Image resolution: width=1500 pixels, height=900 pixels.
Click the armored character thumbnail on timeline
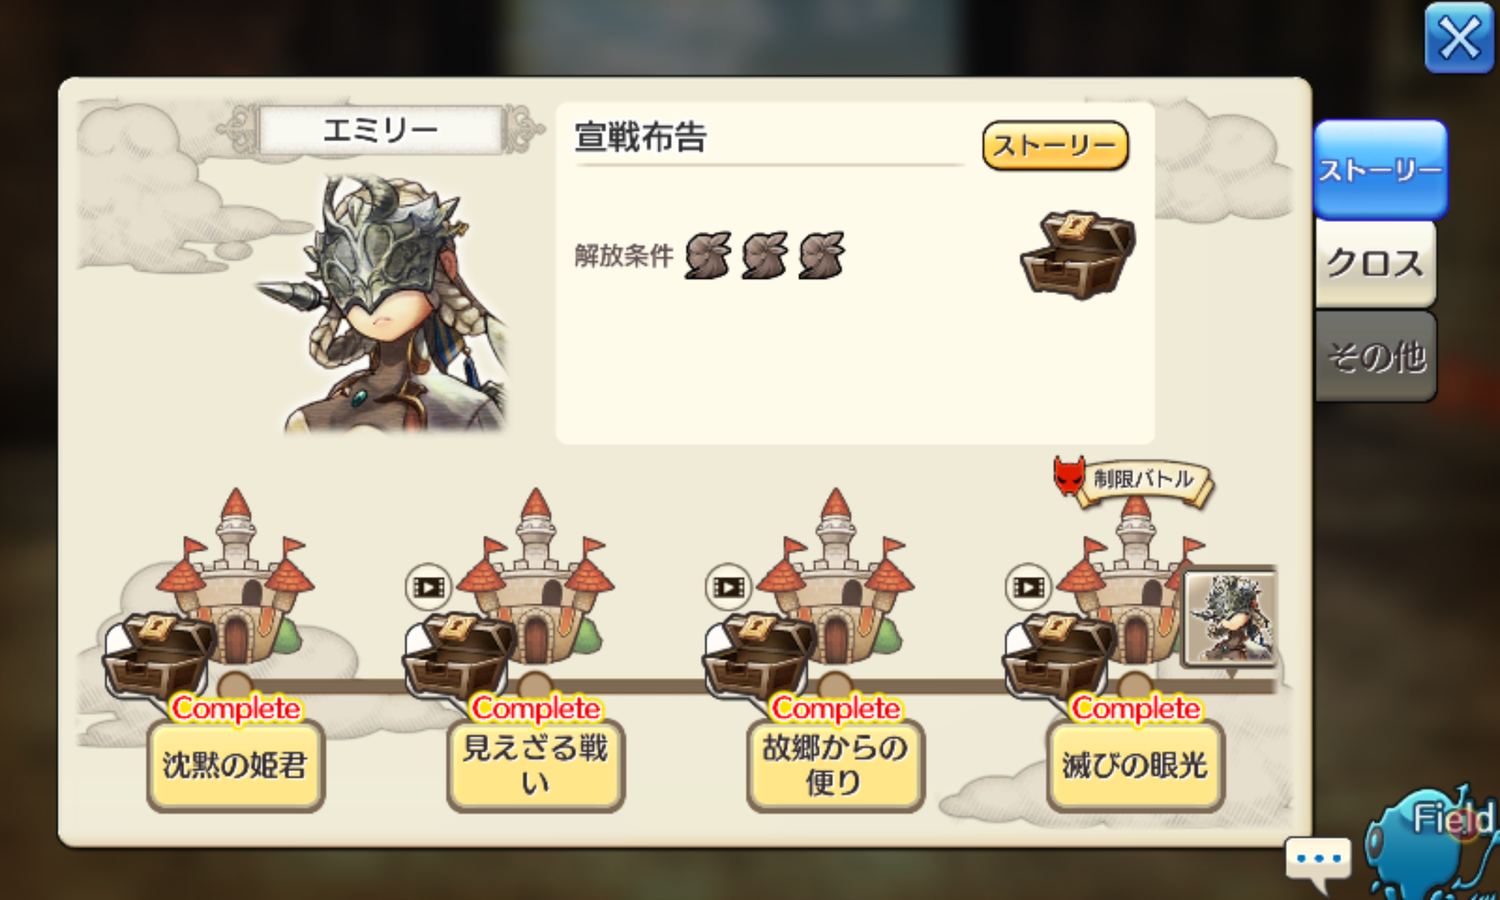coord(1230,617)
